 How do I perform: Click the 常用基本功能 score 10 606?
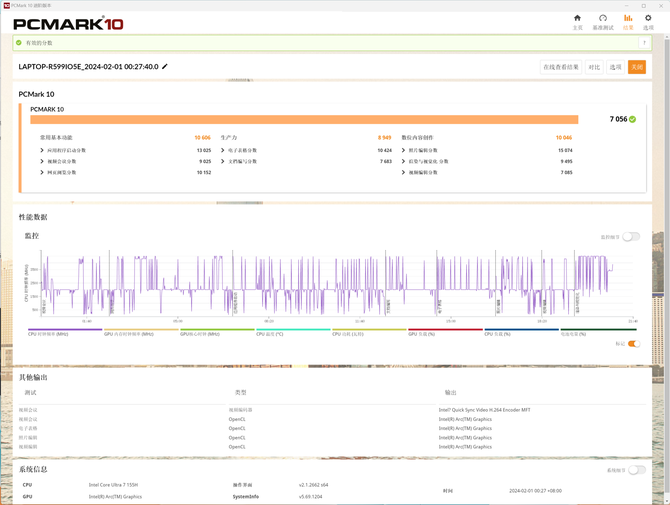pos(203,138)
